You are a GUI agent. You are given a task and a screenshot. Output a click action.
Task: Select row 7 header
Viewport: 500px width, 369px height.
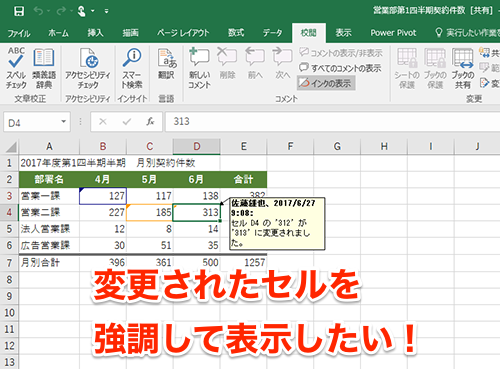tap(9, 263)
